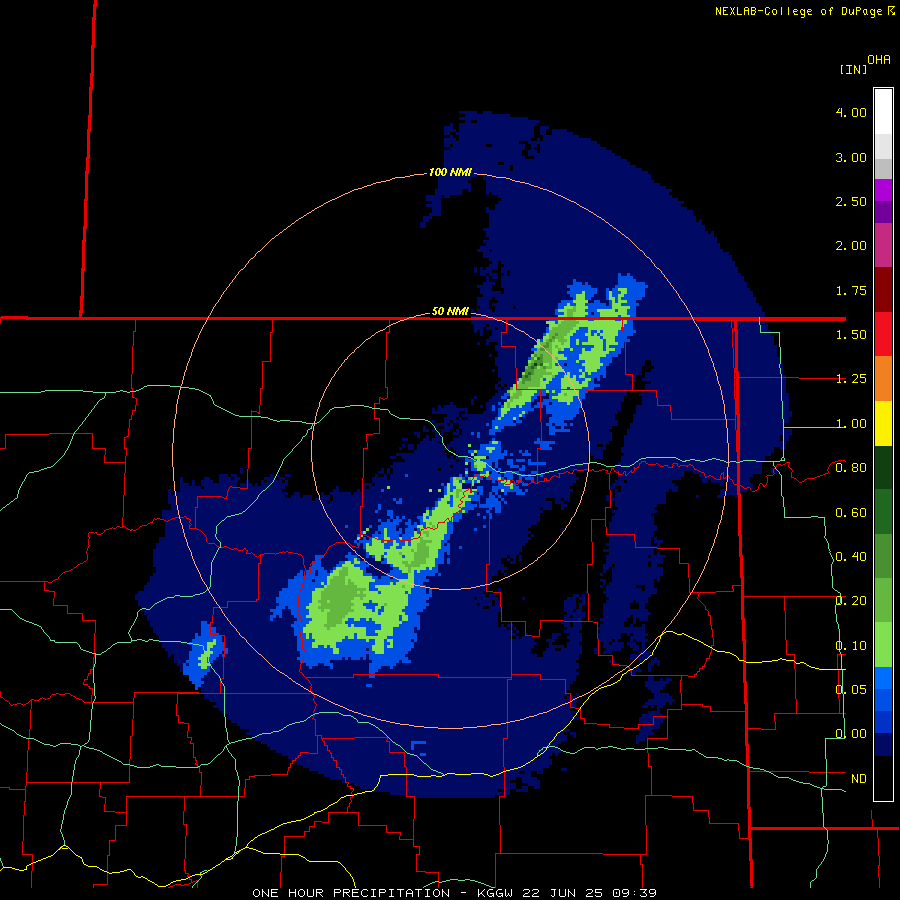Select the light green 0.10 legend swatch

coord(883,645)
